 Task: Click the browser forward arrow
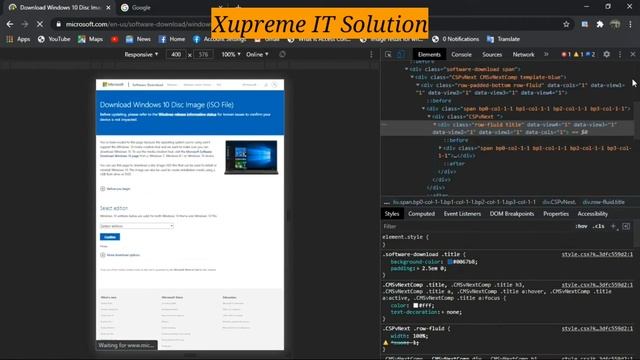(25, 24)
